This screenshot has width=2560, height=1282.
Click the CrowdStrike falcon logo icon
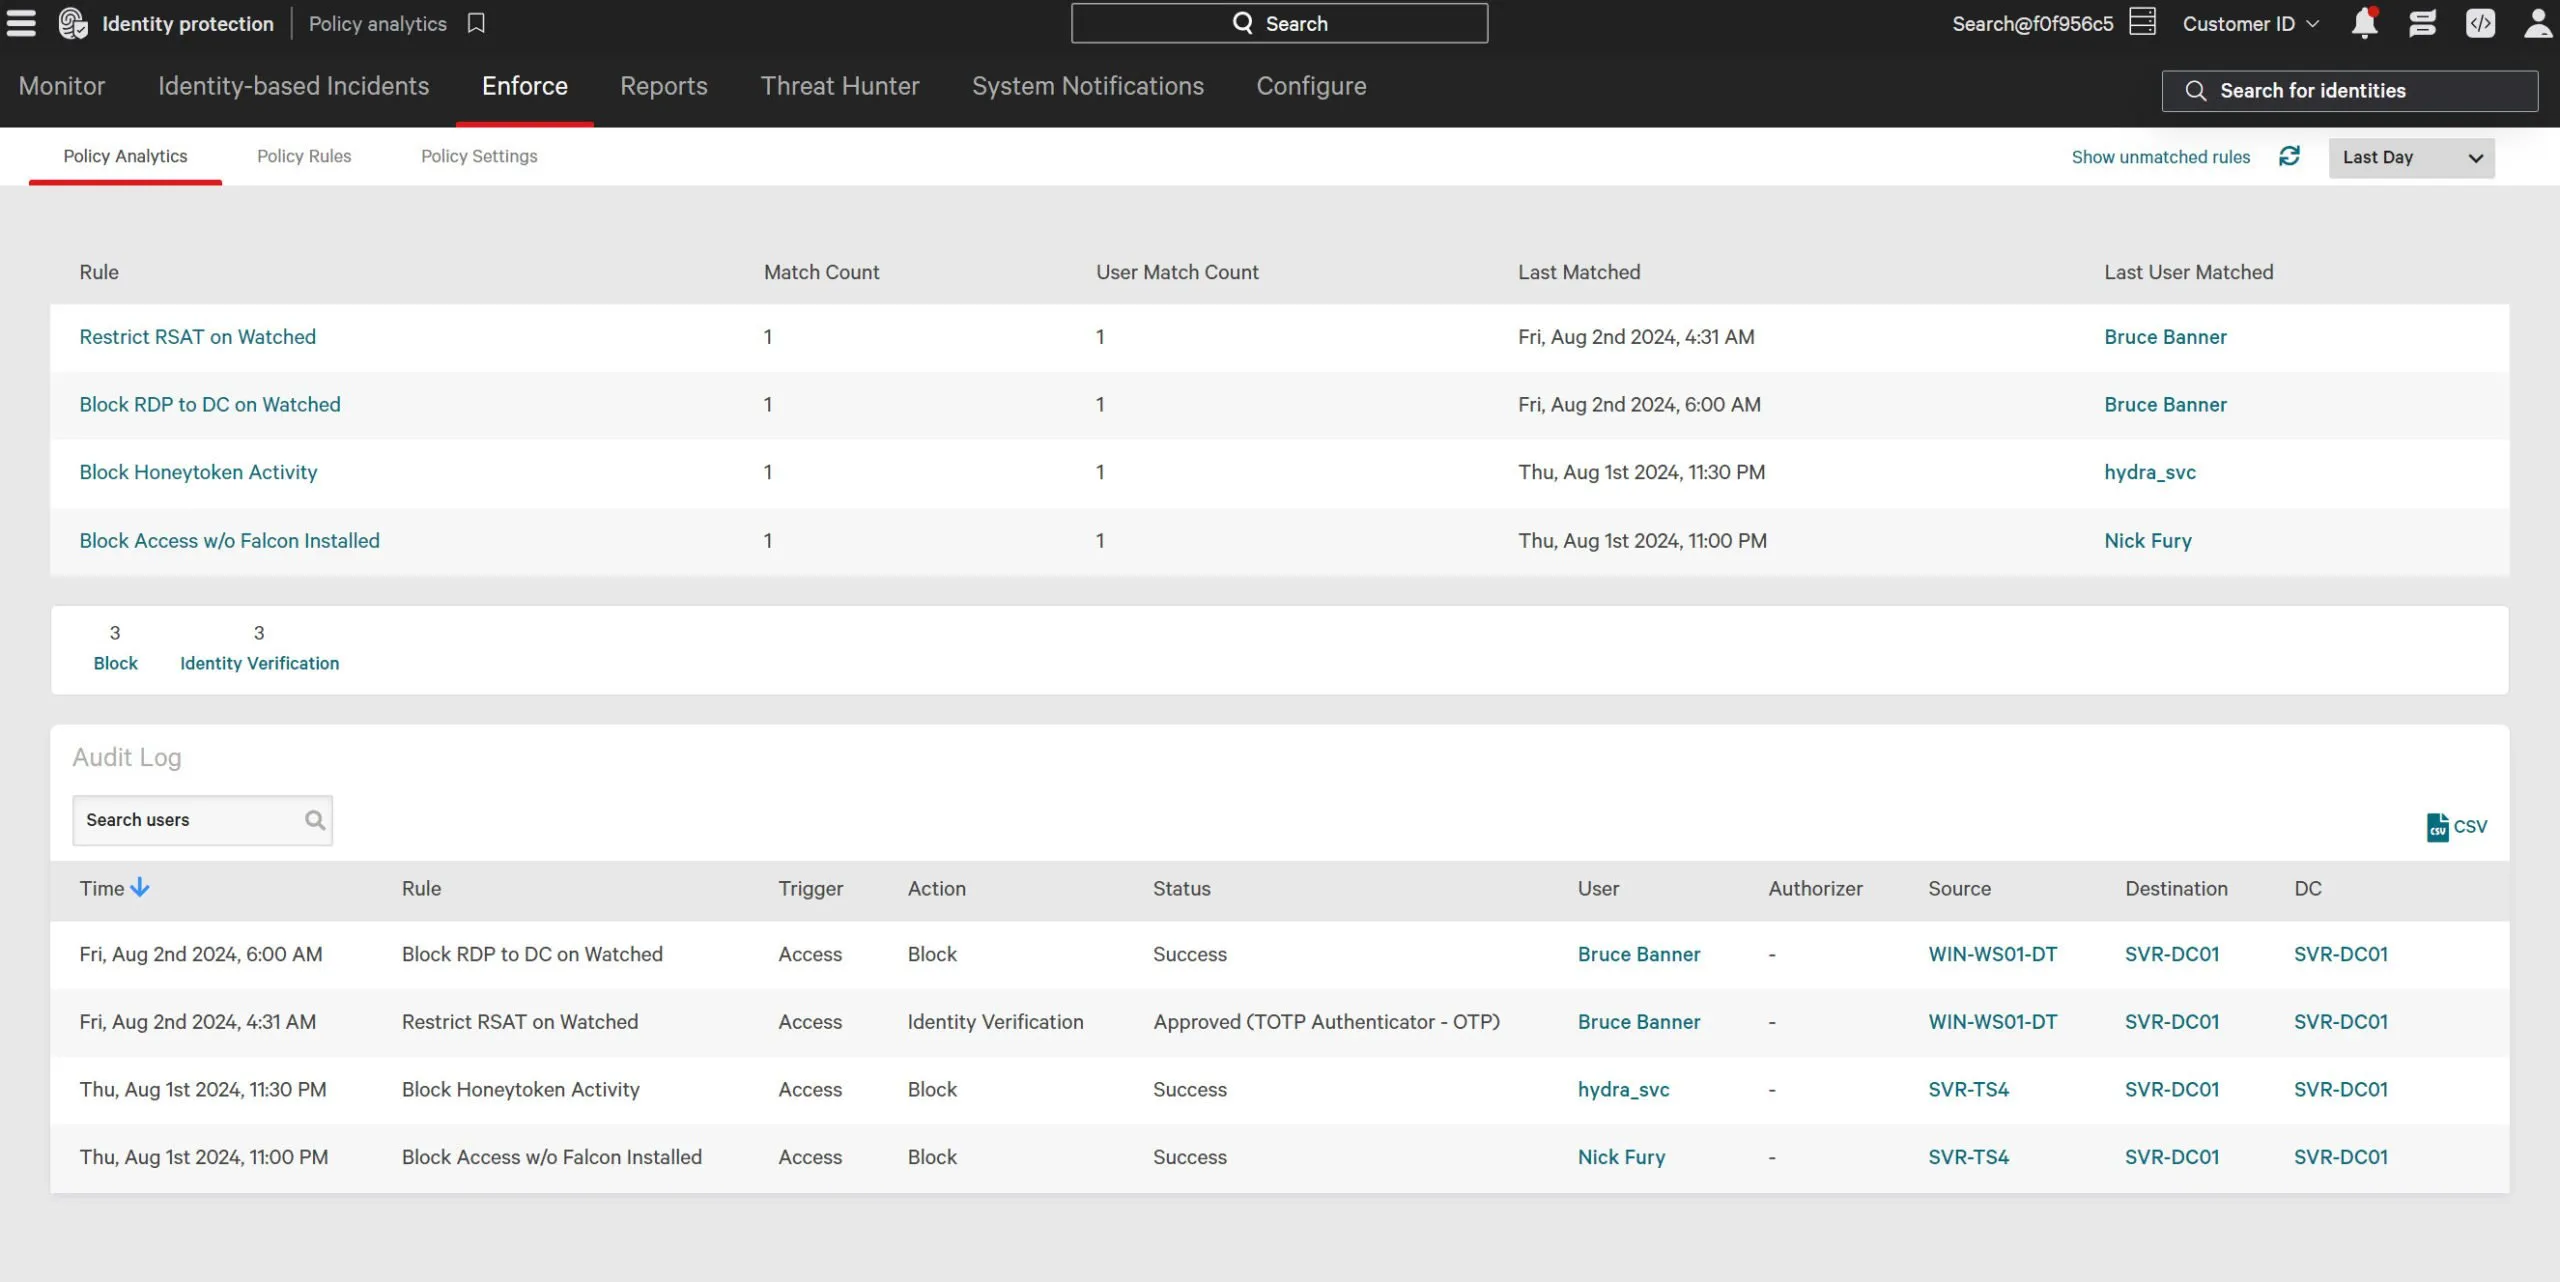point(73,23)
